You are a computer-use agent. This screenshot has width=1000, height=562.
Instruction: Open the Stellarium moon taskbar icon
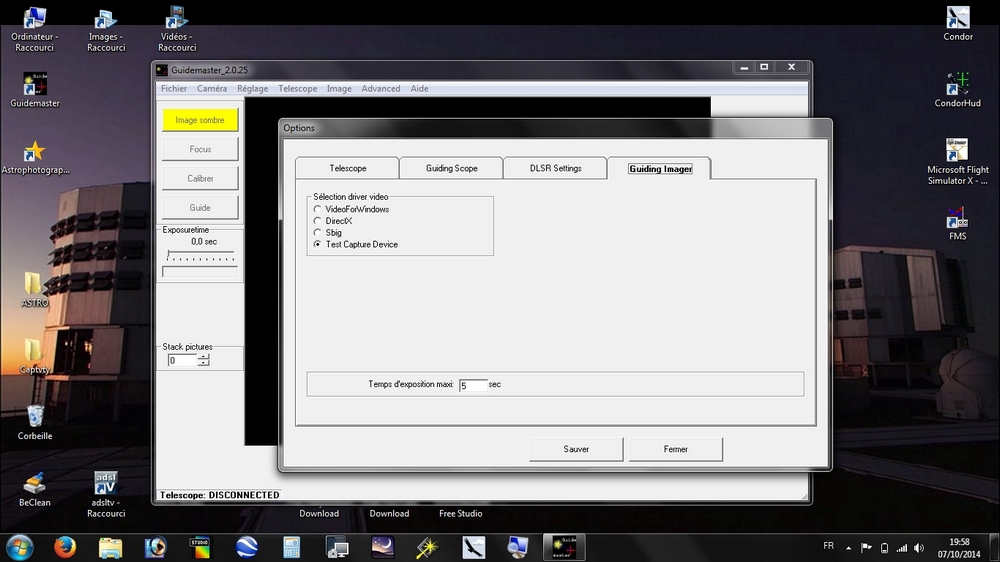pos(383,547)
